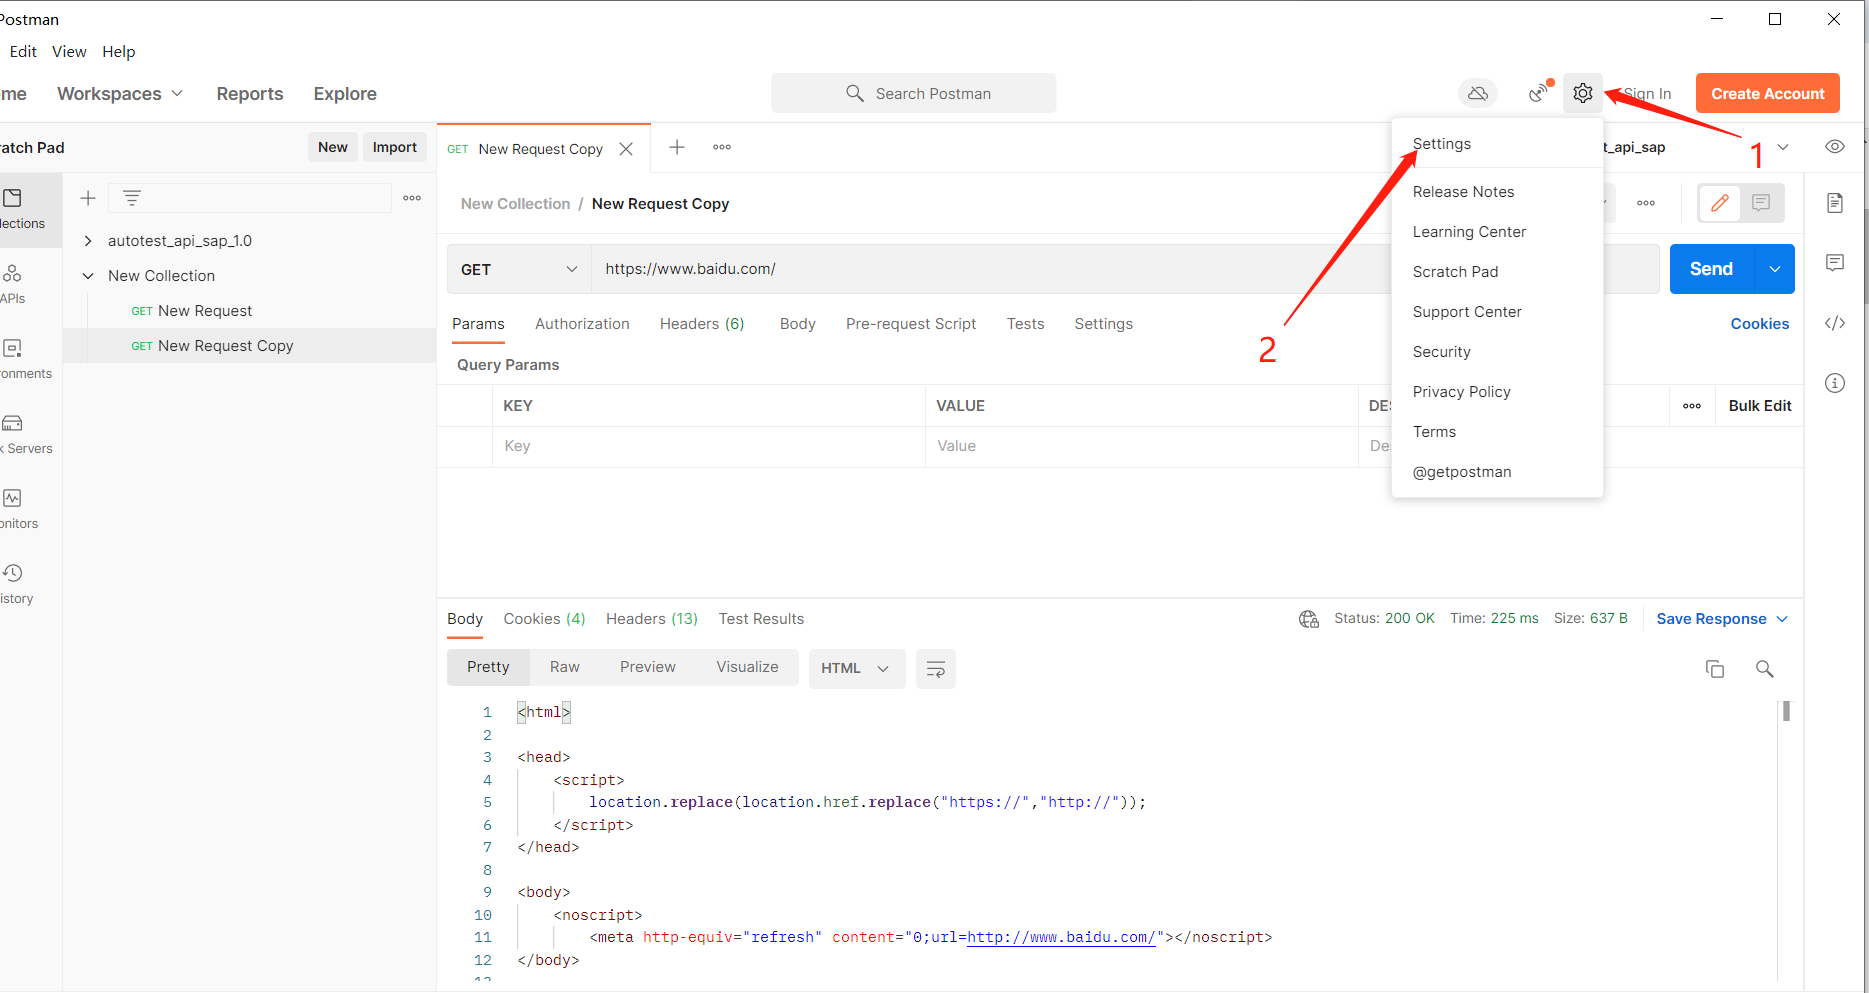Toggle line wrap icon in response
Screen dimensions: 1869x993
tap(936, 669)
